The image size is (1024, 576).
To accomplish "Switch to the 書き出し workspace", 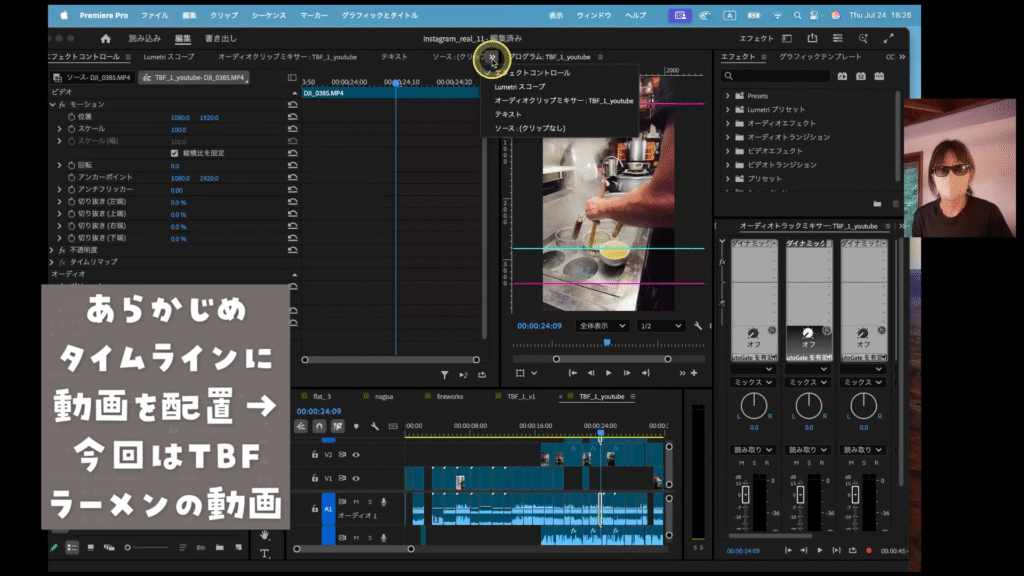I will click(221, 39).
